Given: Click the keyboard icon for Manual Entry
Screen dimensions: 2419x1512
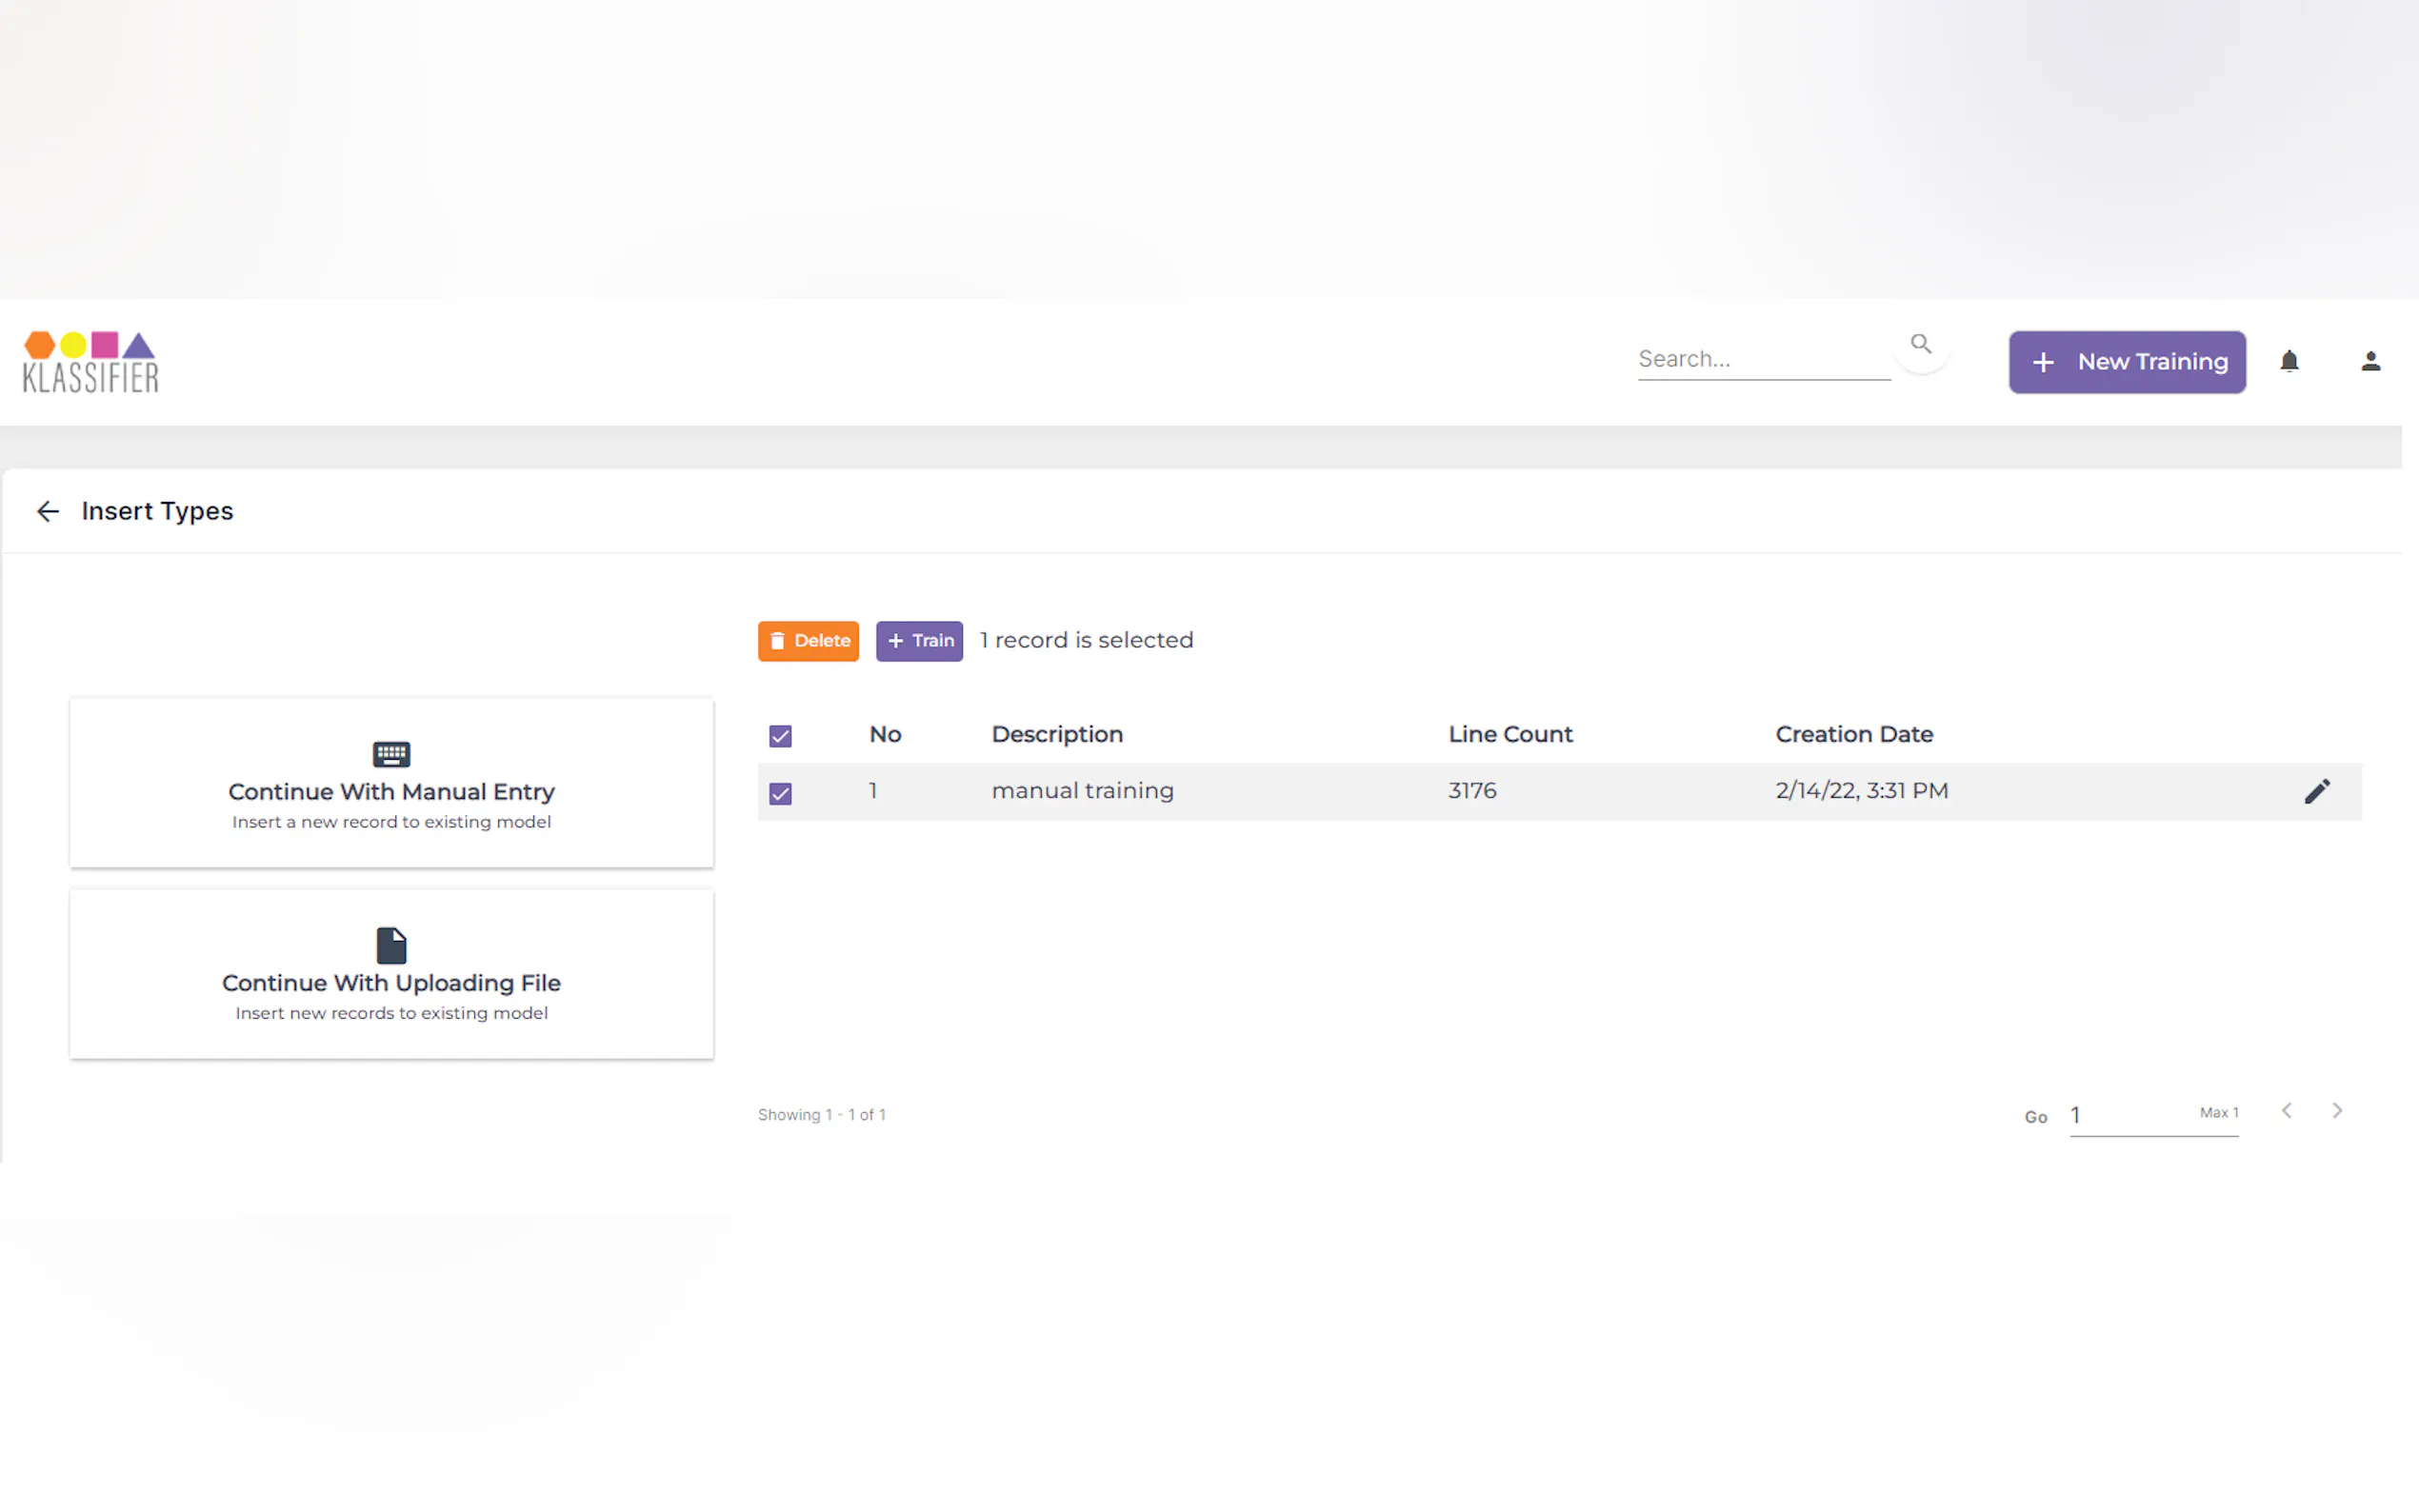Looking at the screenshot, I should point(391,754).
